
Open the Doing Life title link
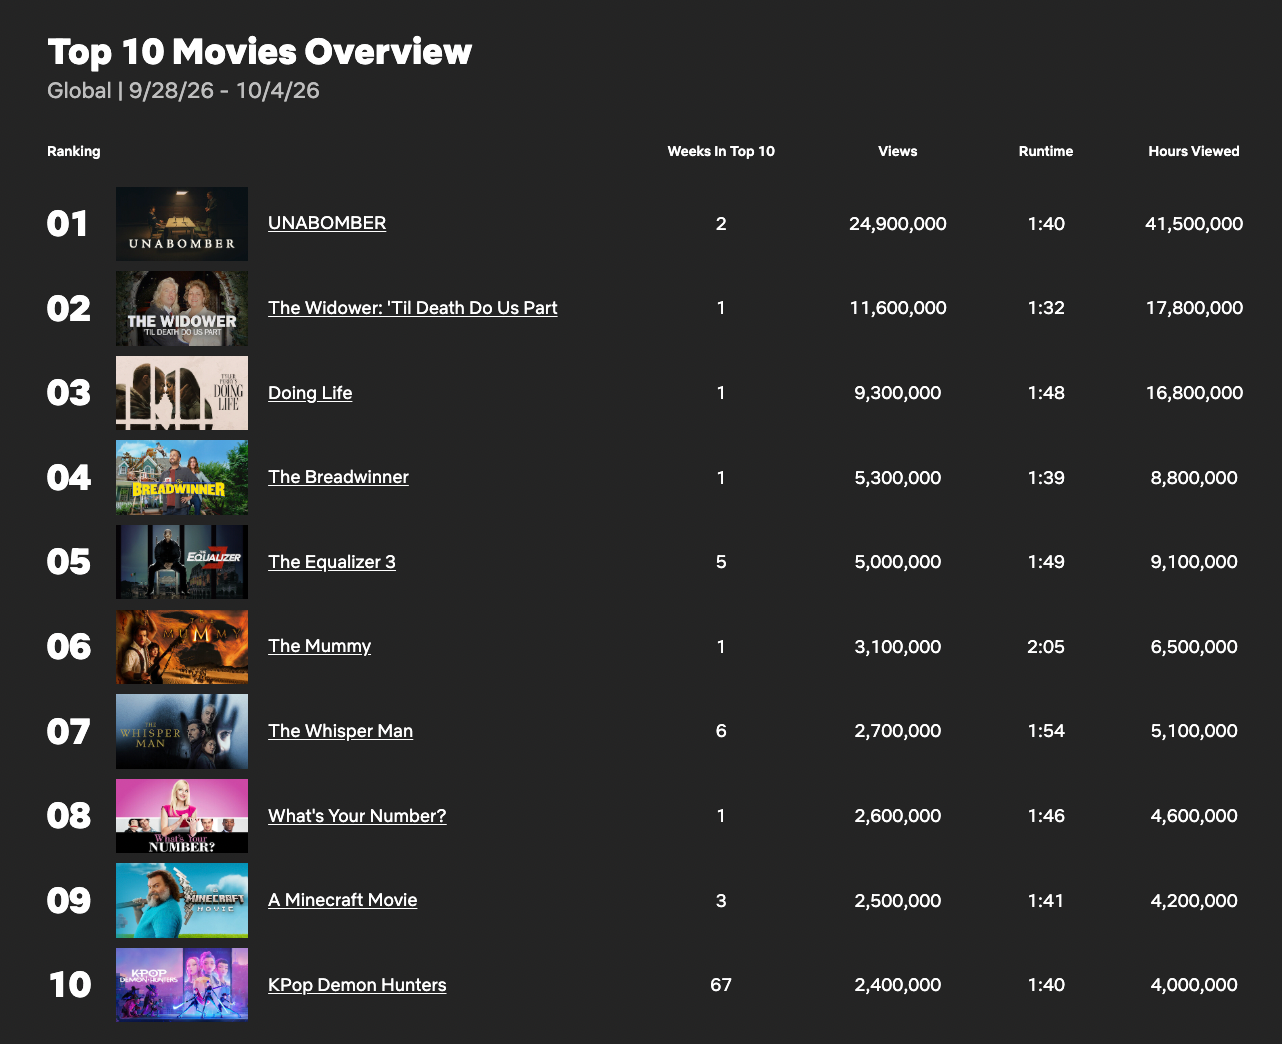click(x=310, y=393)
